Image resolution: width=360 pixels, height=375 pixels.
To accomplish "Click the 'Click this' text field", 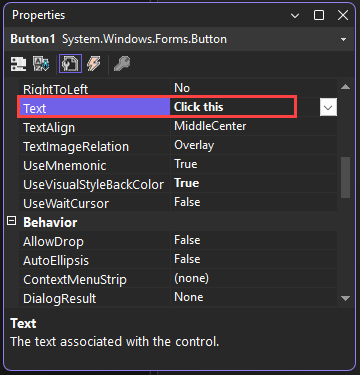I will [x=233, y=107].
